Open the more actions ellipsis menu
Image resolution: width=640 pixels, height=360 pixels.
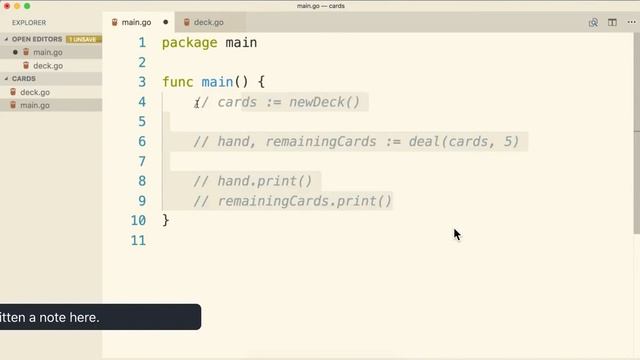tap(631, 22)
